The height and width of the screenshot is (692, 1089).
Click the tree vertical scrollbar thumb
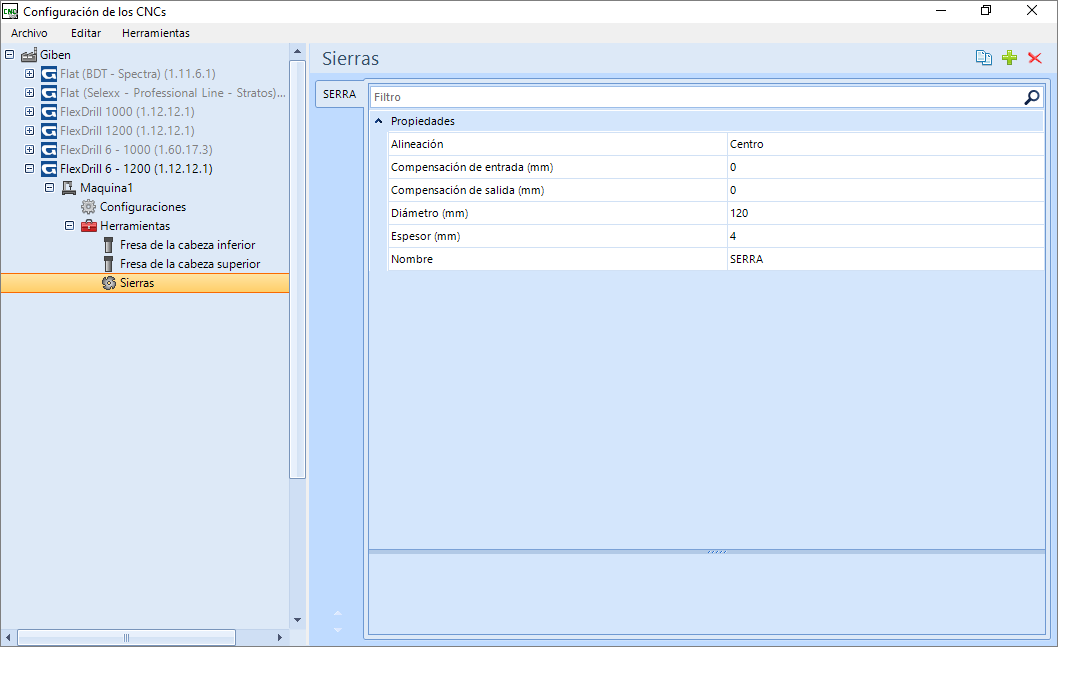tap(297, 270)
